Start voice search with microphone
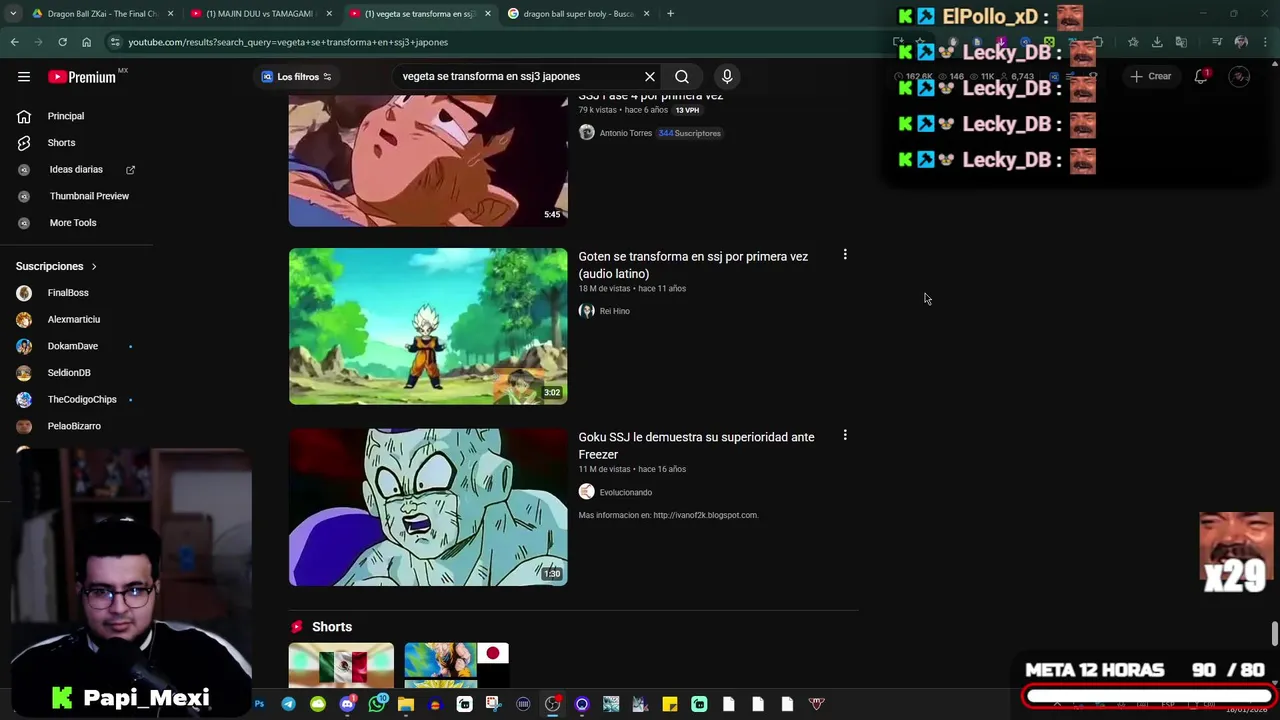1280x720 pixels. (727, 76)
